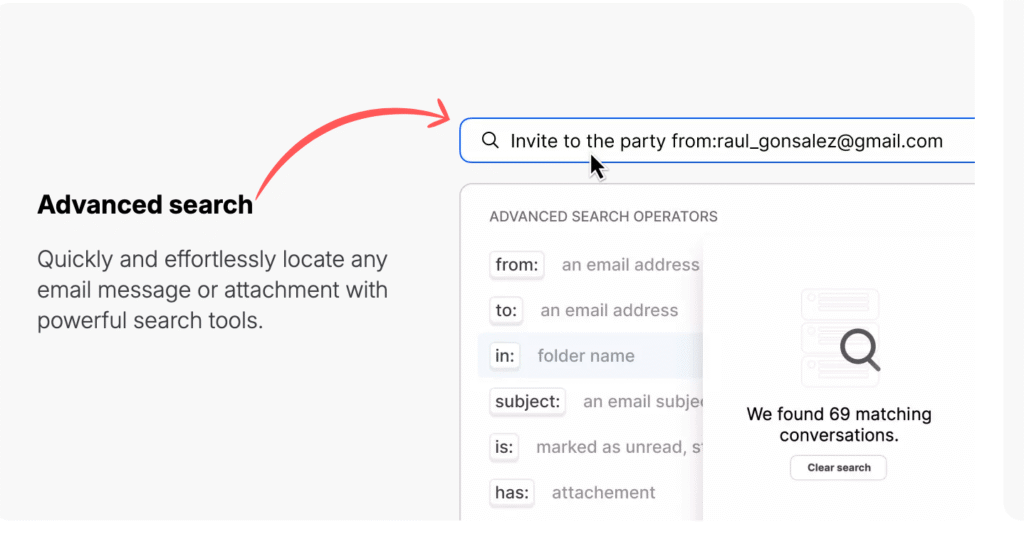Choose the 'has:' search operator
Screen dimensions: 1024x534
point(512,492)
